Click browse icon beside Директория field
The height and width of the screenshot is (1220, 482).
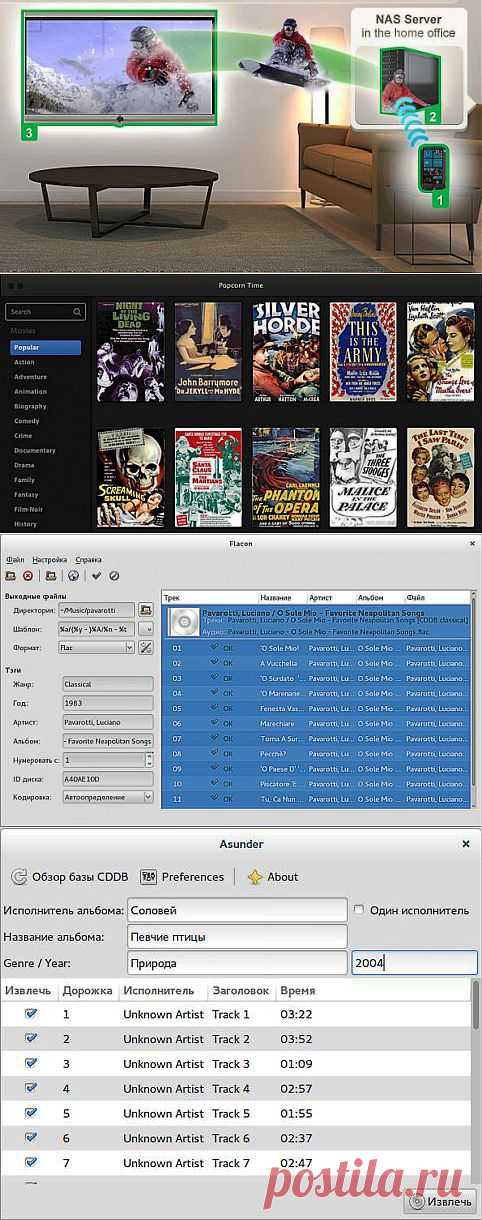click(145, 610)
